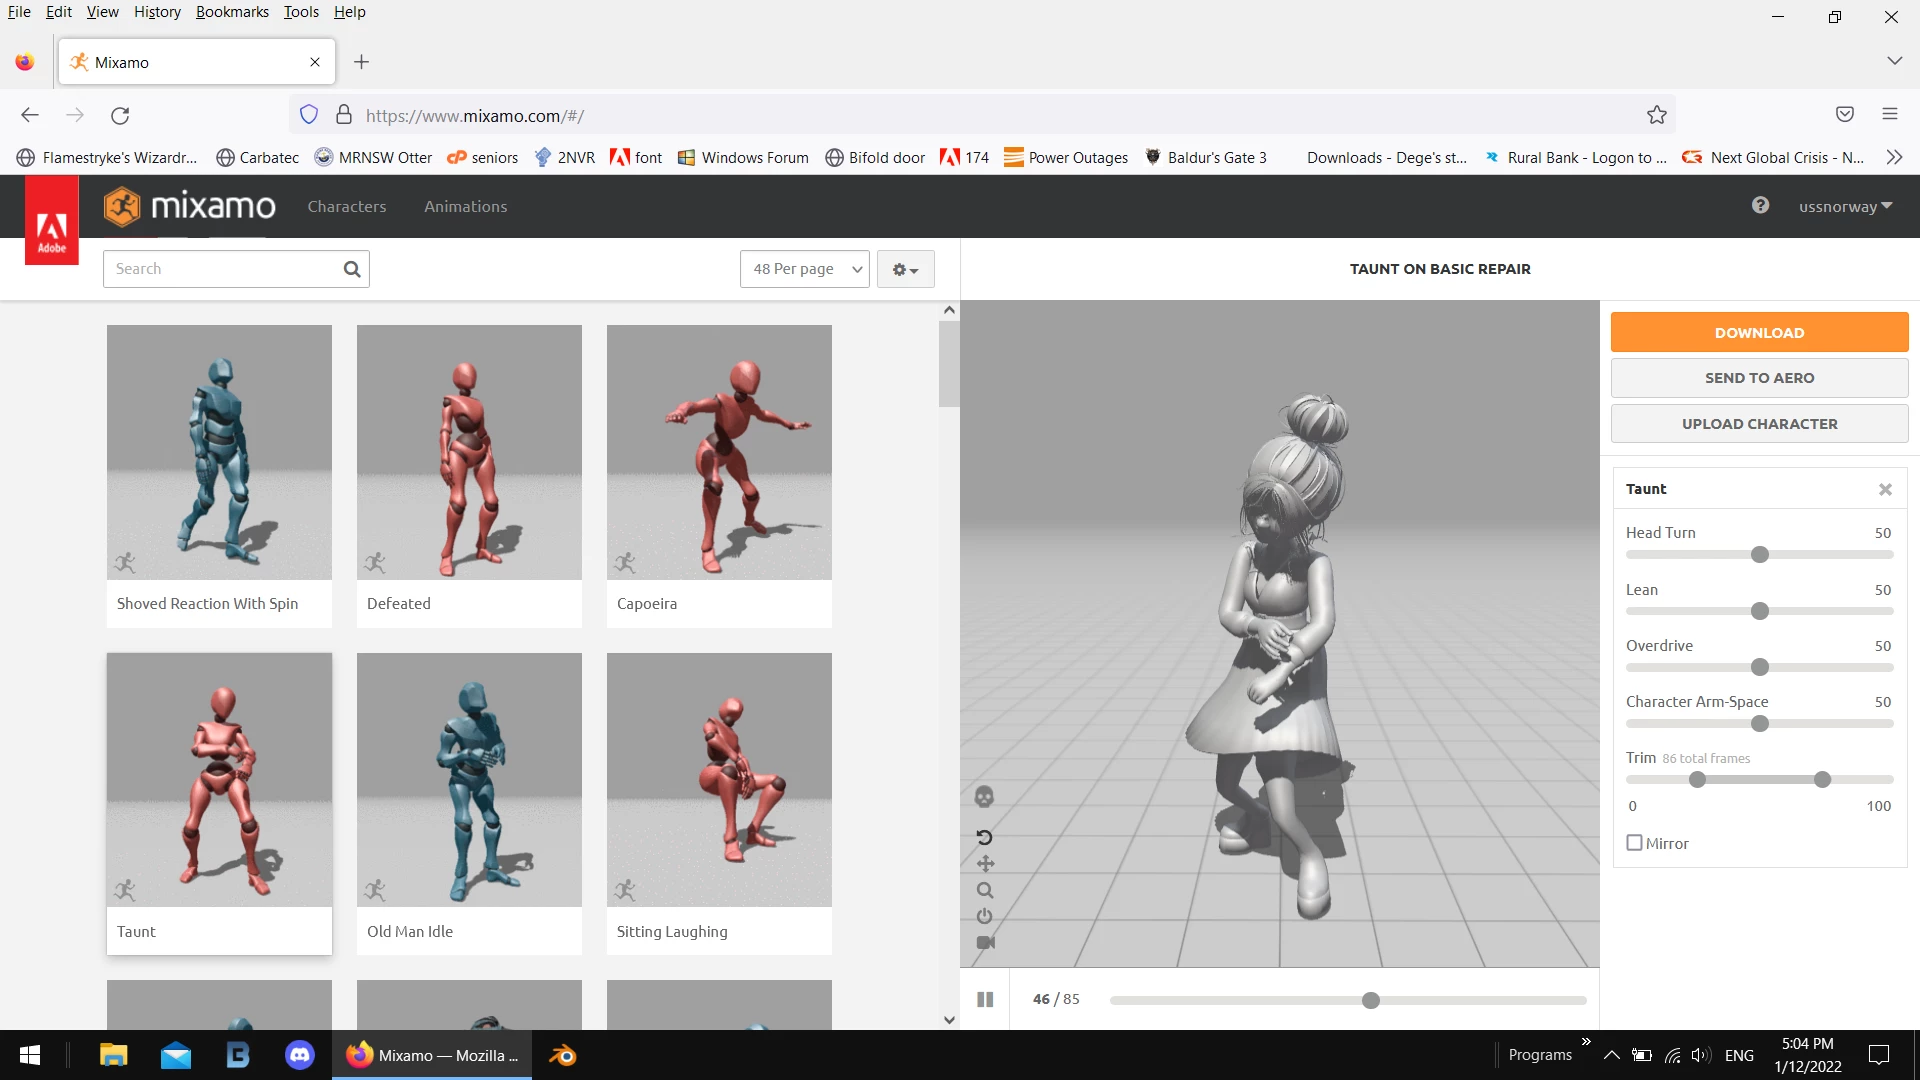The width and height of the screenshot is (1920, 1080).
Task: Pause the animation playback
Action: (985, 999)
